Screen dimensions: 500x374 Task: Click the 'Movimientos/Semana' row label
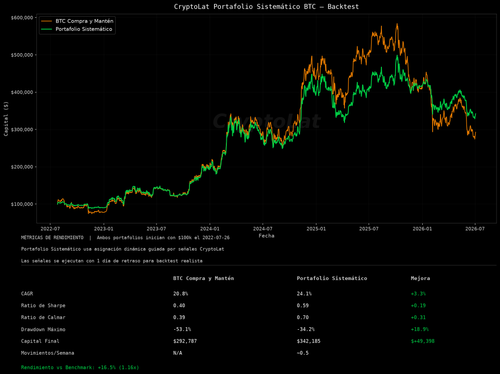(47, 353)
